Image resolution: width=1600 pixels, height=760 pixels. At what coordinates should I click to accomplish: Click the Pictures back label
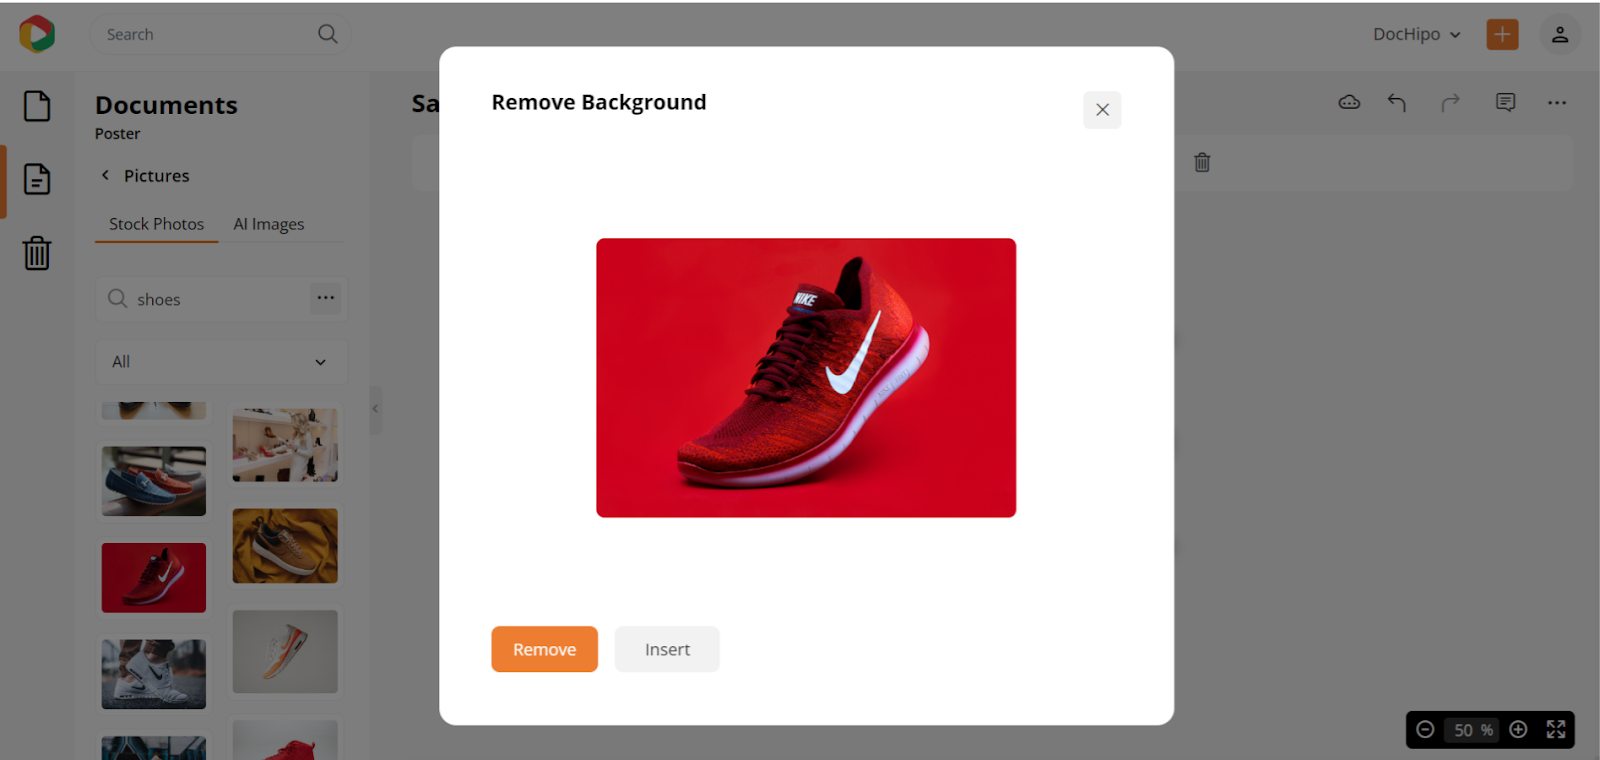[x=156, y=175]
